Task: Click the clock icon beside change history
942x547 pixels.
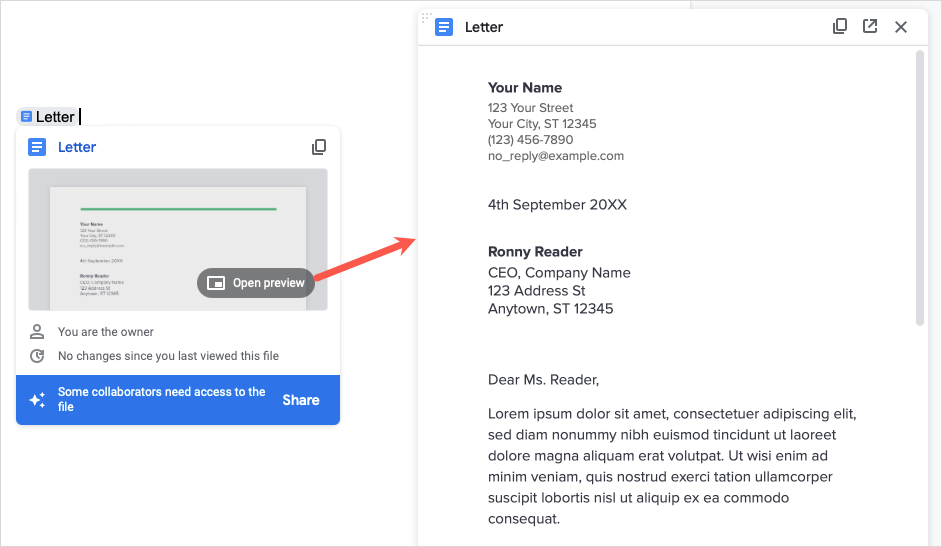Action: [37, 356]
